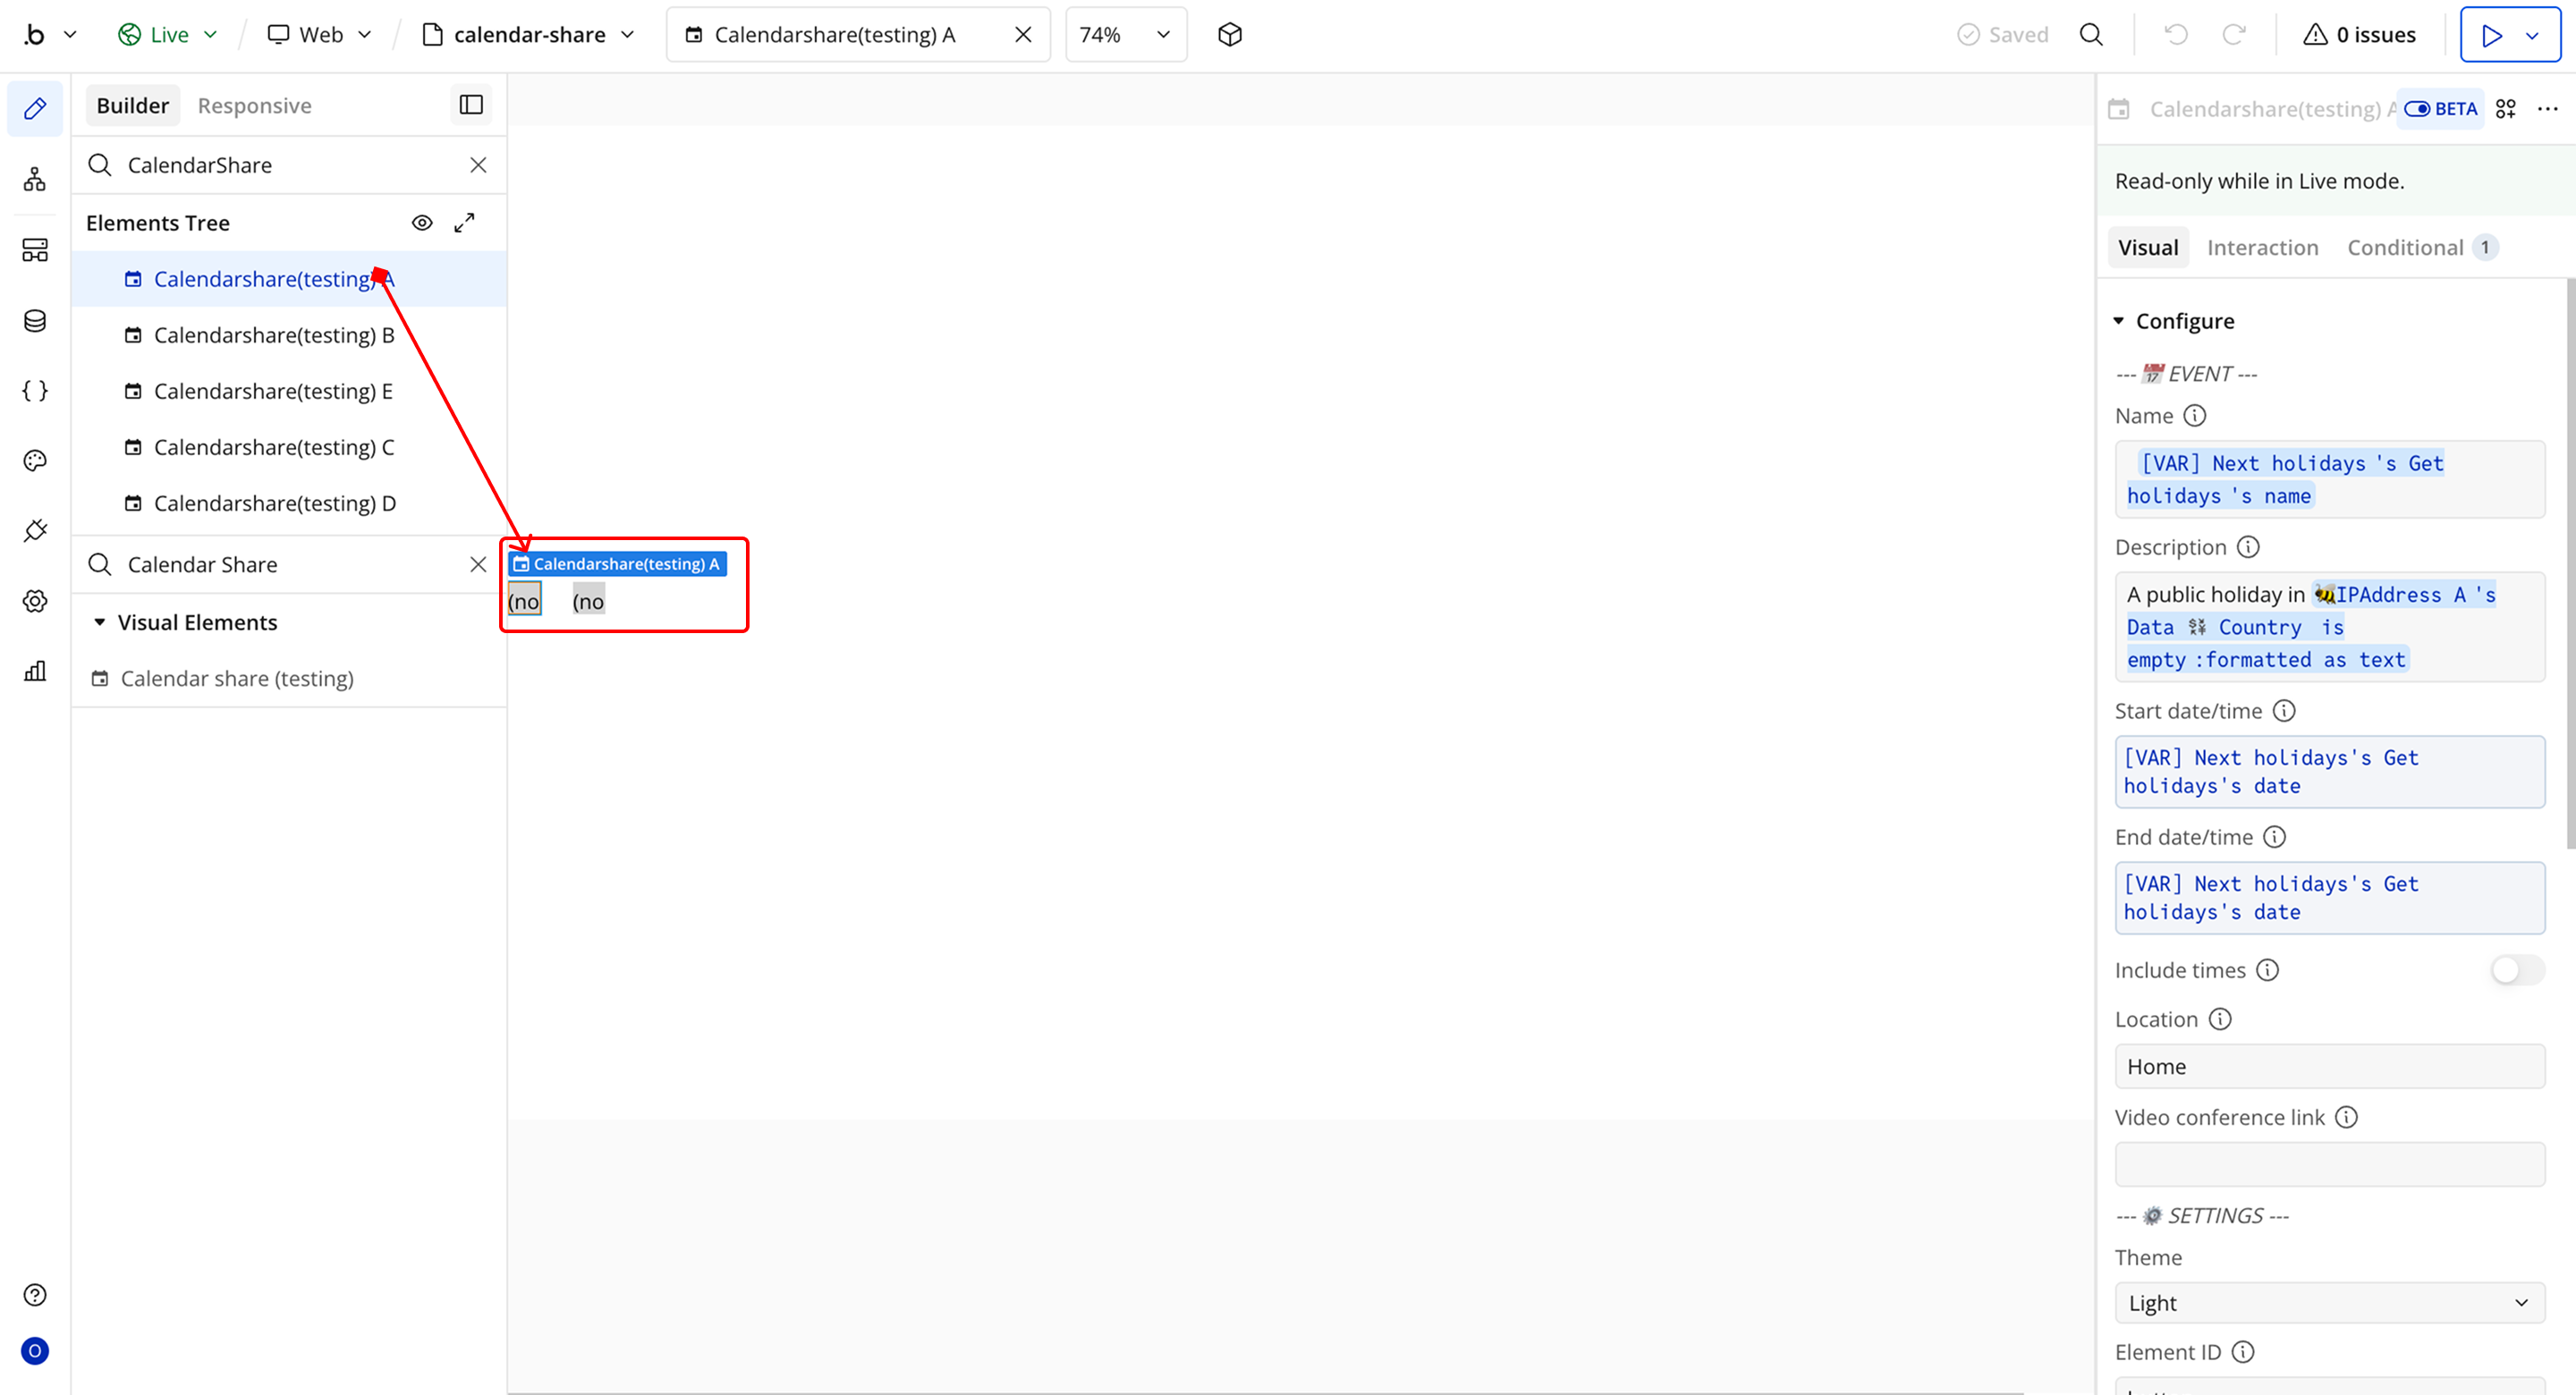Toggle Elements Tree visibility eye icon
Viewport: 2576px width, 1395px height.
tap(422, 223)
